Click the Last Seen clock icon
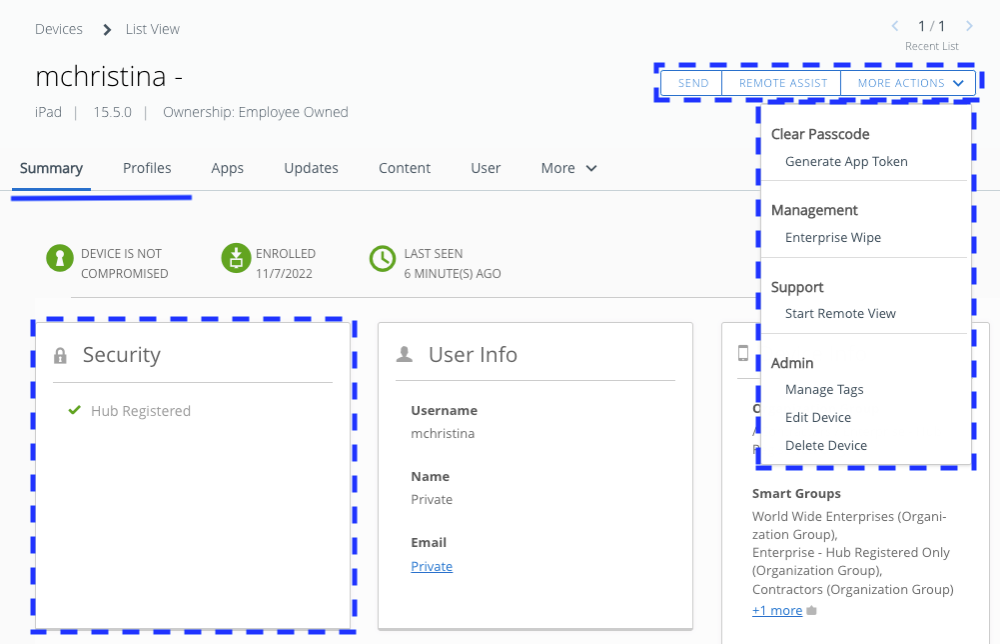The width and height of the screenshot is (1000, 644). point(382,258)
